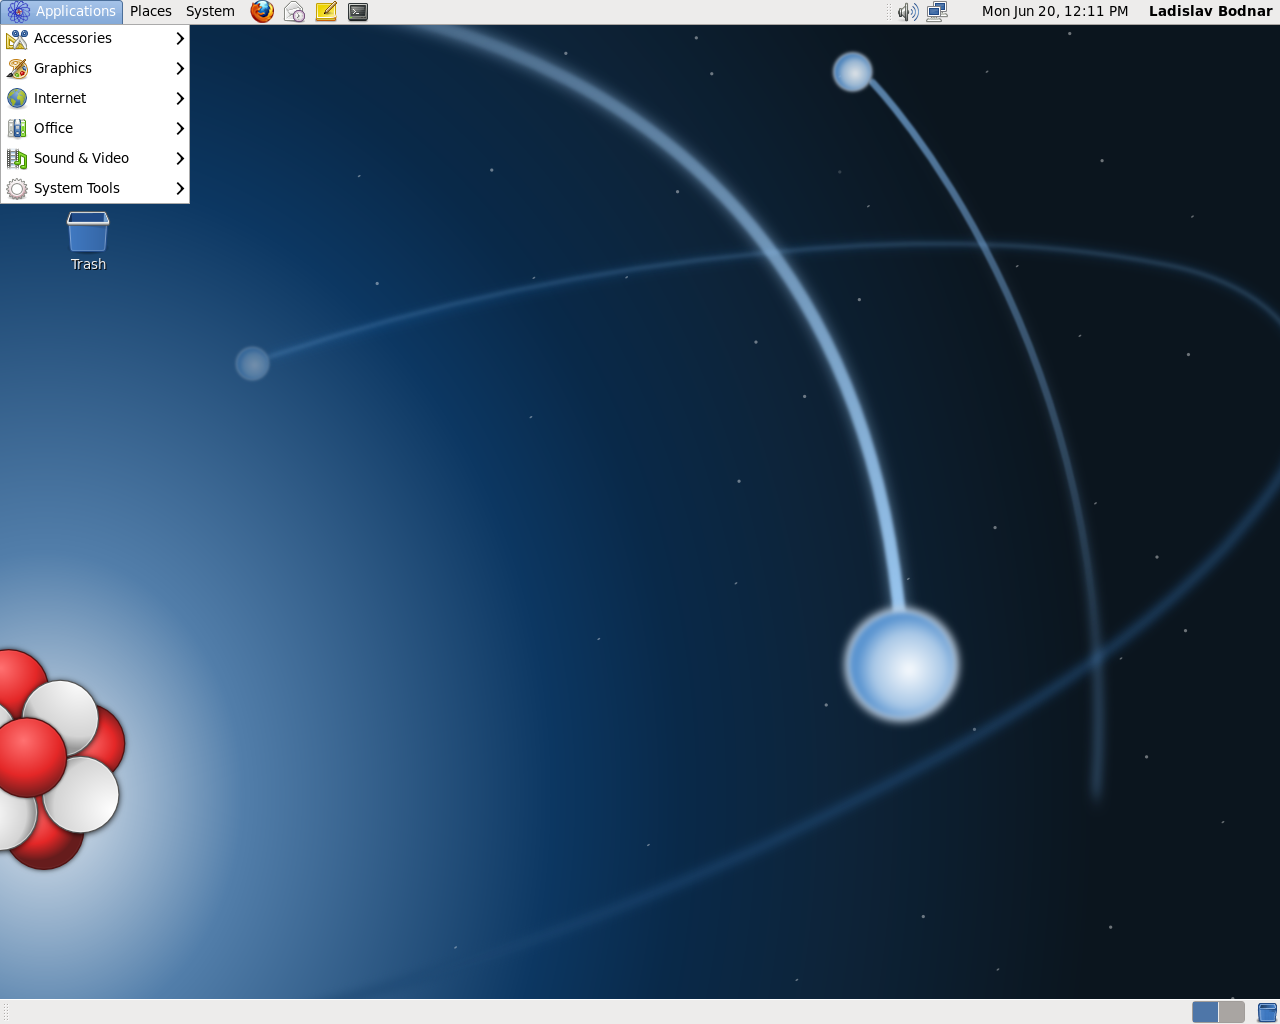The image size is (1280, 1024).
Task: Open the System menu
Action: [209, 11]
